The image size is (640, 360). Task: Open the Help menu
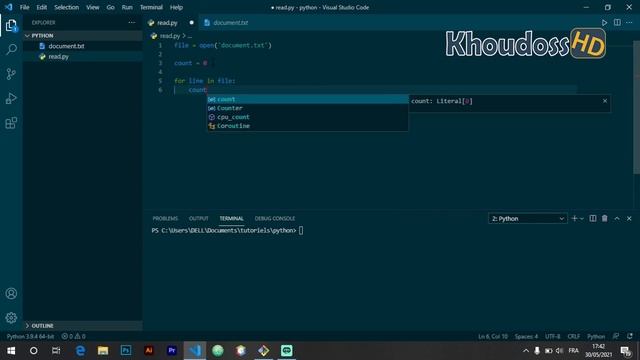tap(176, 7)
